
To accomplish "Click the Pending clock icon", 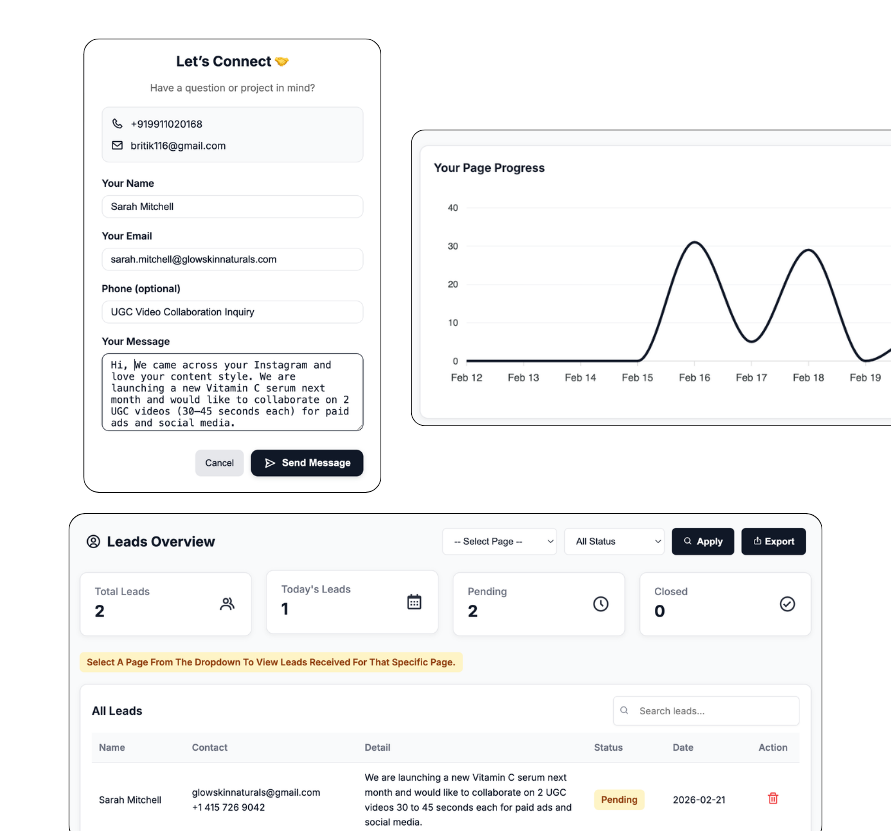I will [601, 604].
